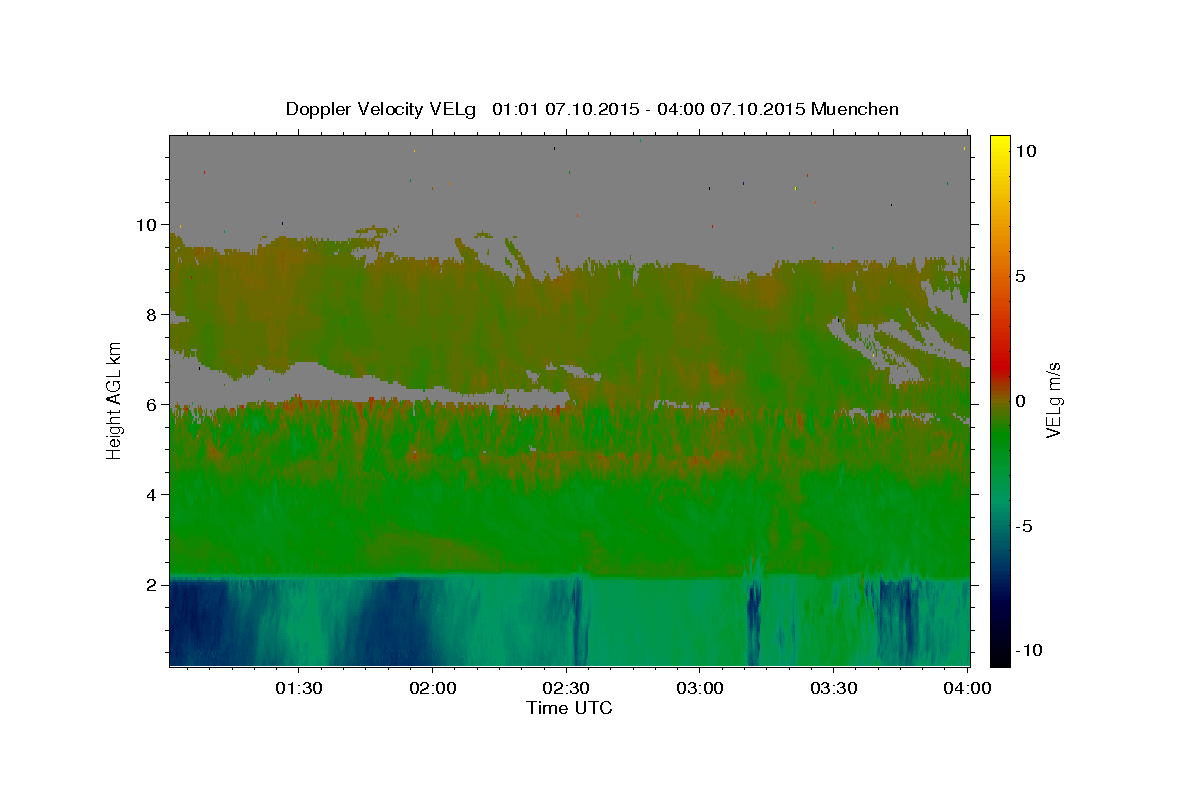Click the '03:30' time tick label
Screen dimensions: 1200x800
834,689
